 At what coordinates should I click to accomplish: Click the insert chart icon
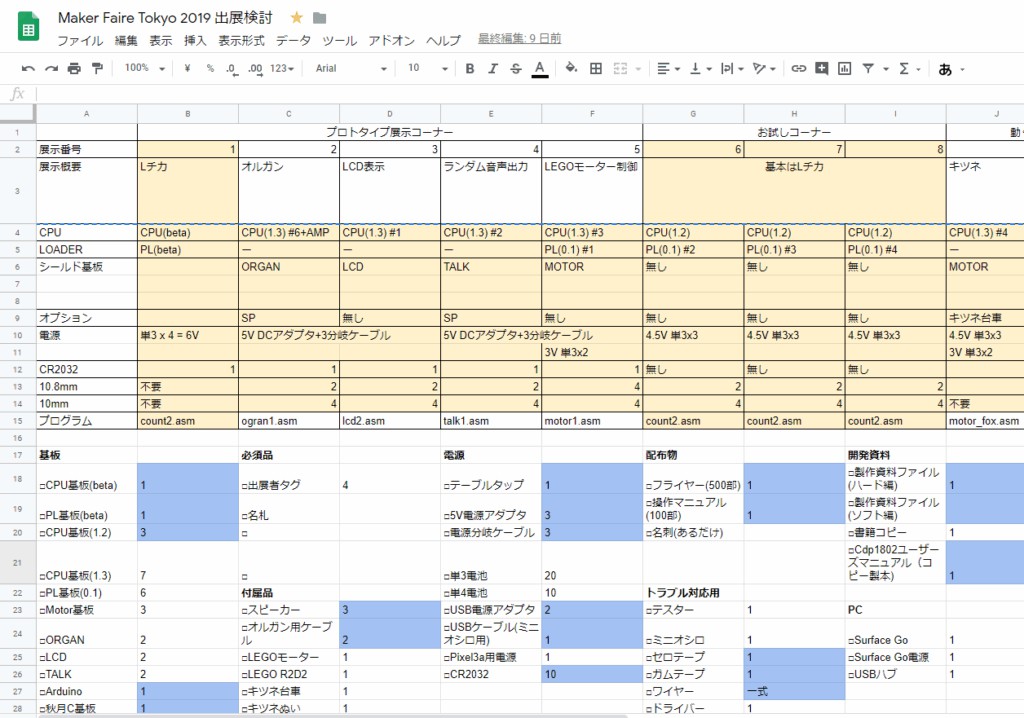pyautogui.click(x=845, y=69)
